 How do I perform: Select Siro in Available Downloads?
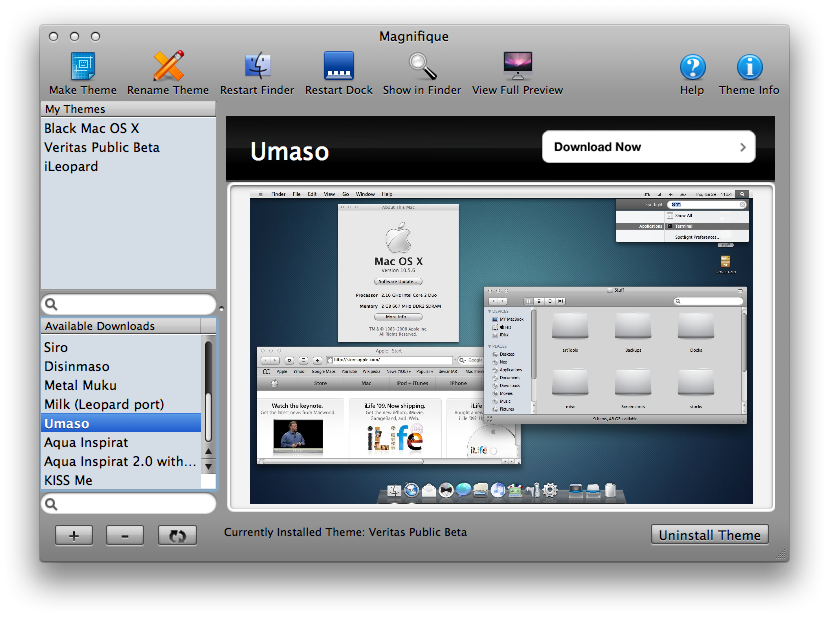point(121,347)
